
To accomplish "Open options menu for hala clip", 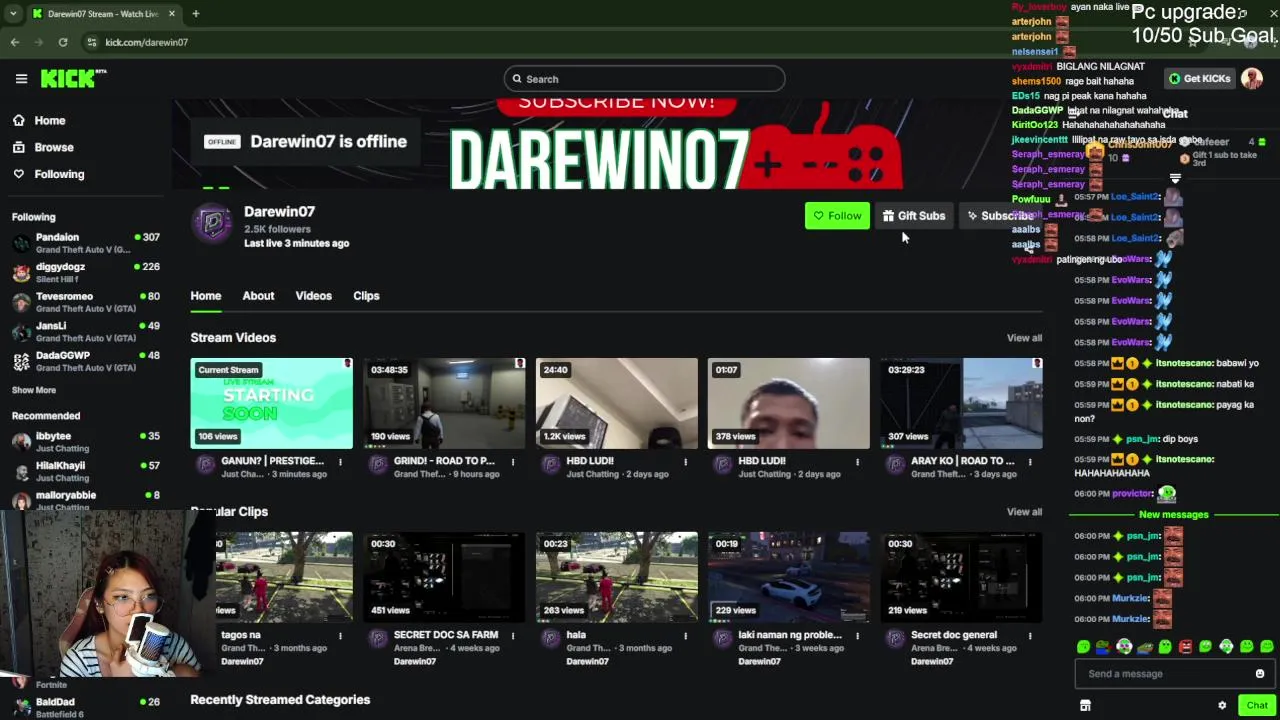I will (x=685, y=636).
